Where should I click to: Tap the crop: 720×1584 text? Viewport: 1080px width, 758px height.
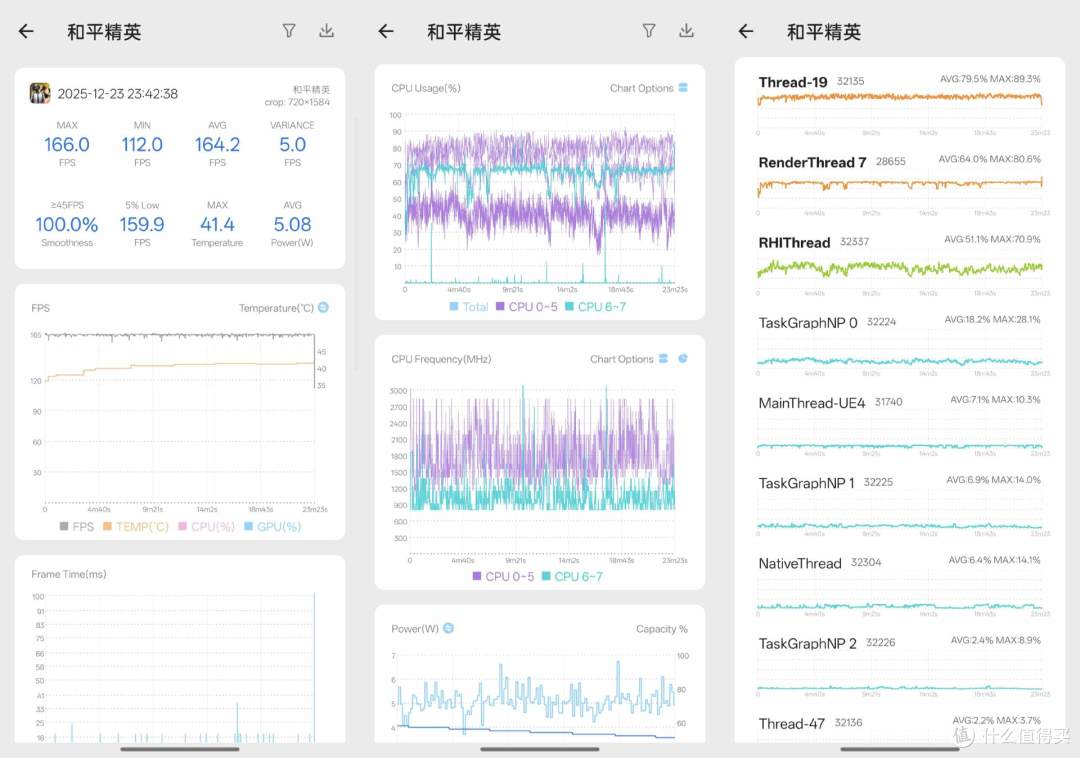tap(297, 102)
